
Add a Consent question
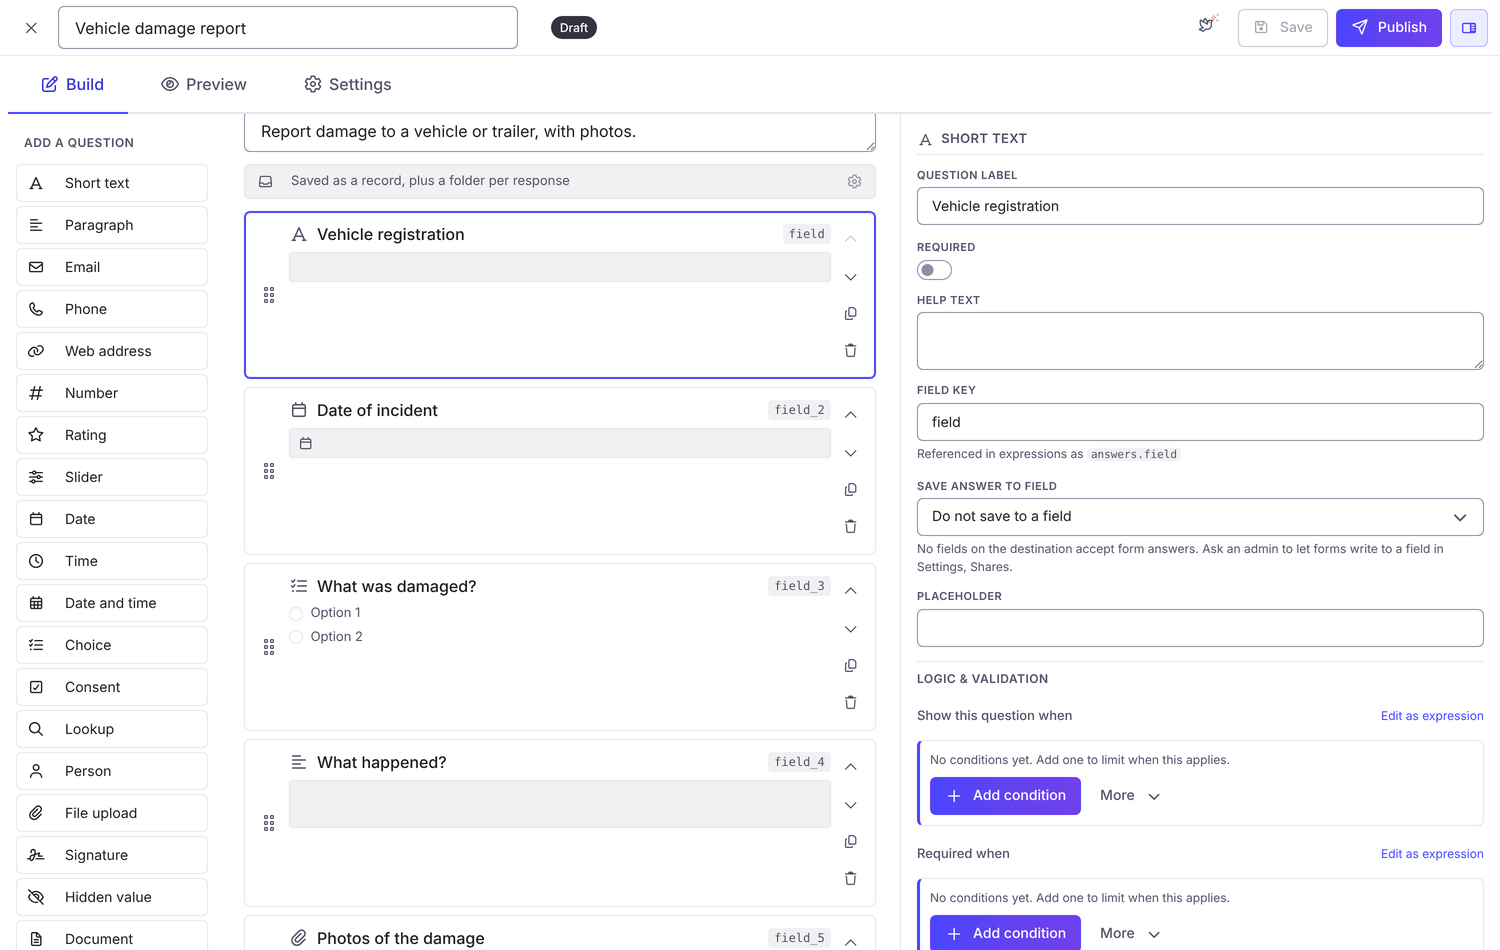[112, 687]
